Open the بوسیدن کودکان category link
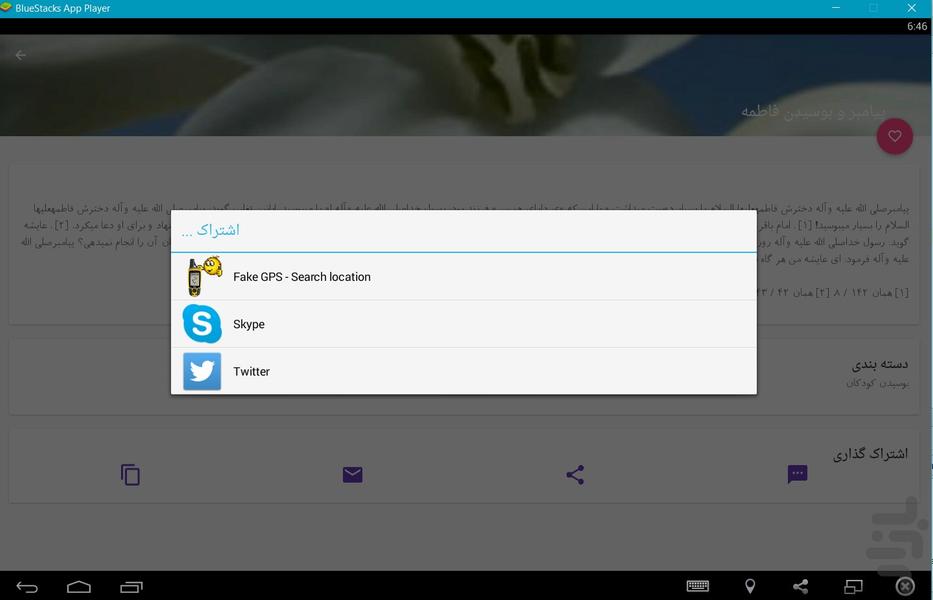This screenshot has width=933, height=600. [877, 384]
